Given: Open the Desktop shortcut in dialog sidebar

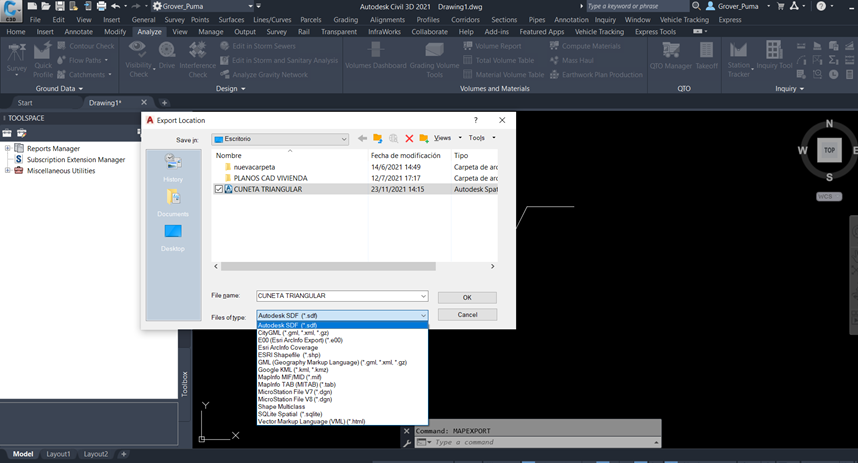Looking at the screenshot, I should [x=173, y=238].
